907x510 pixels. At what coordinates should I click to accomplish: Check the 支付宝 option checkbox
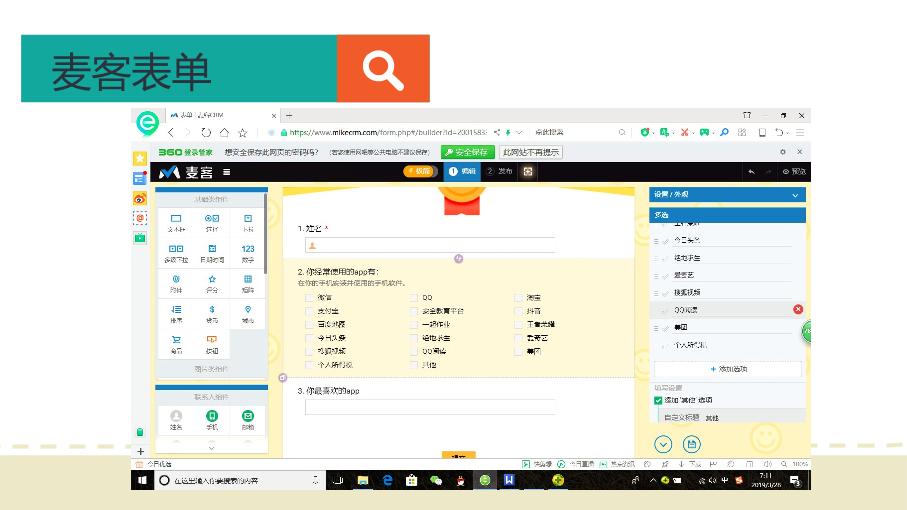(x=309, y=311)
